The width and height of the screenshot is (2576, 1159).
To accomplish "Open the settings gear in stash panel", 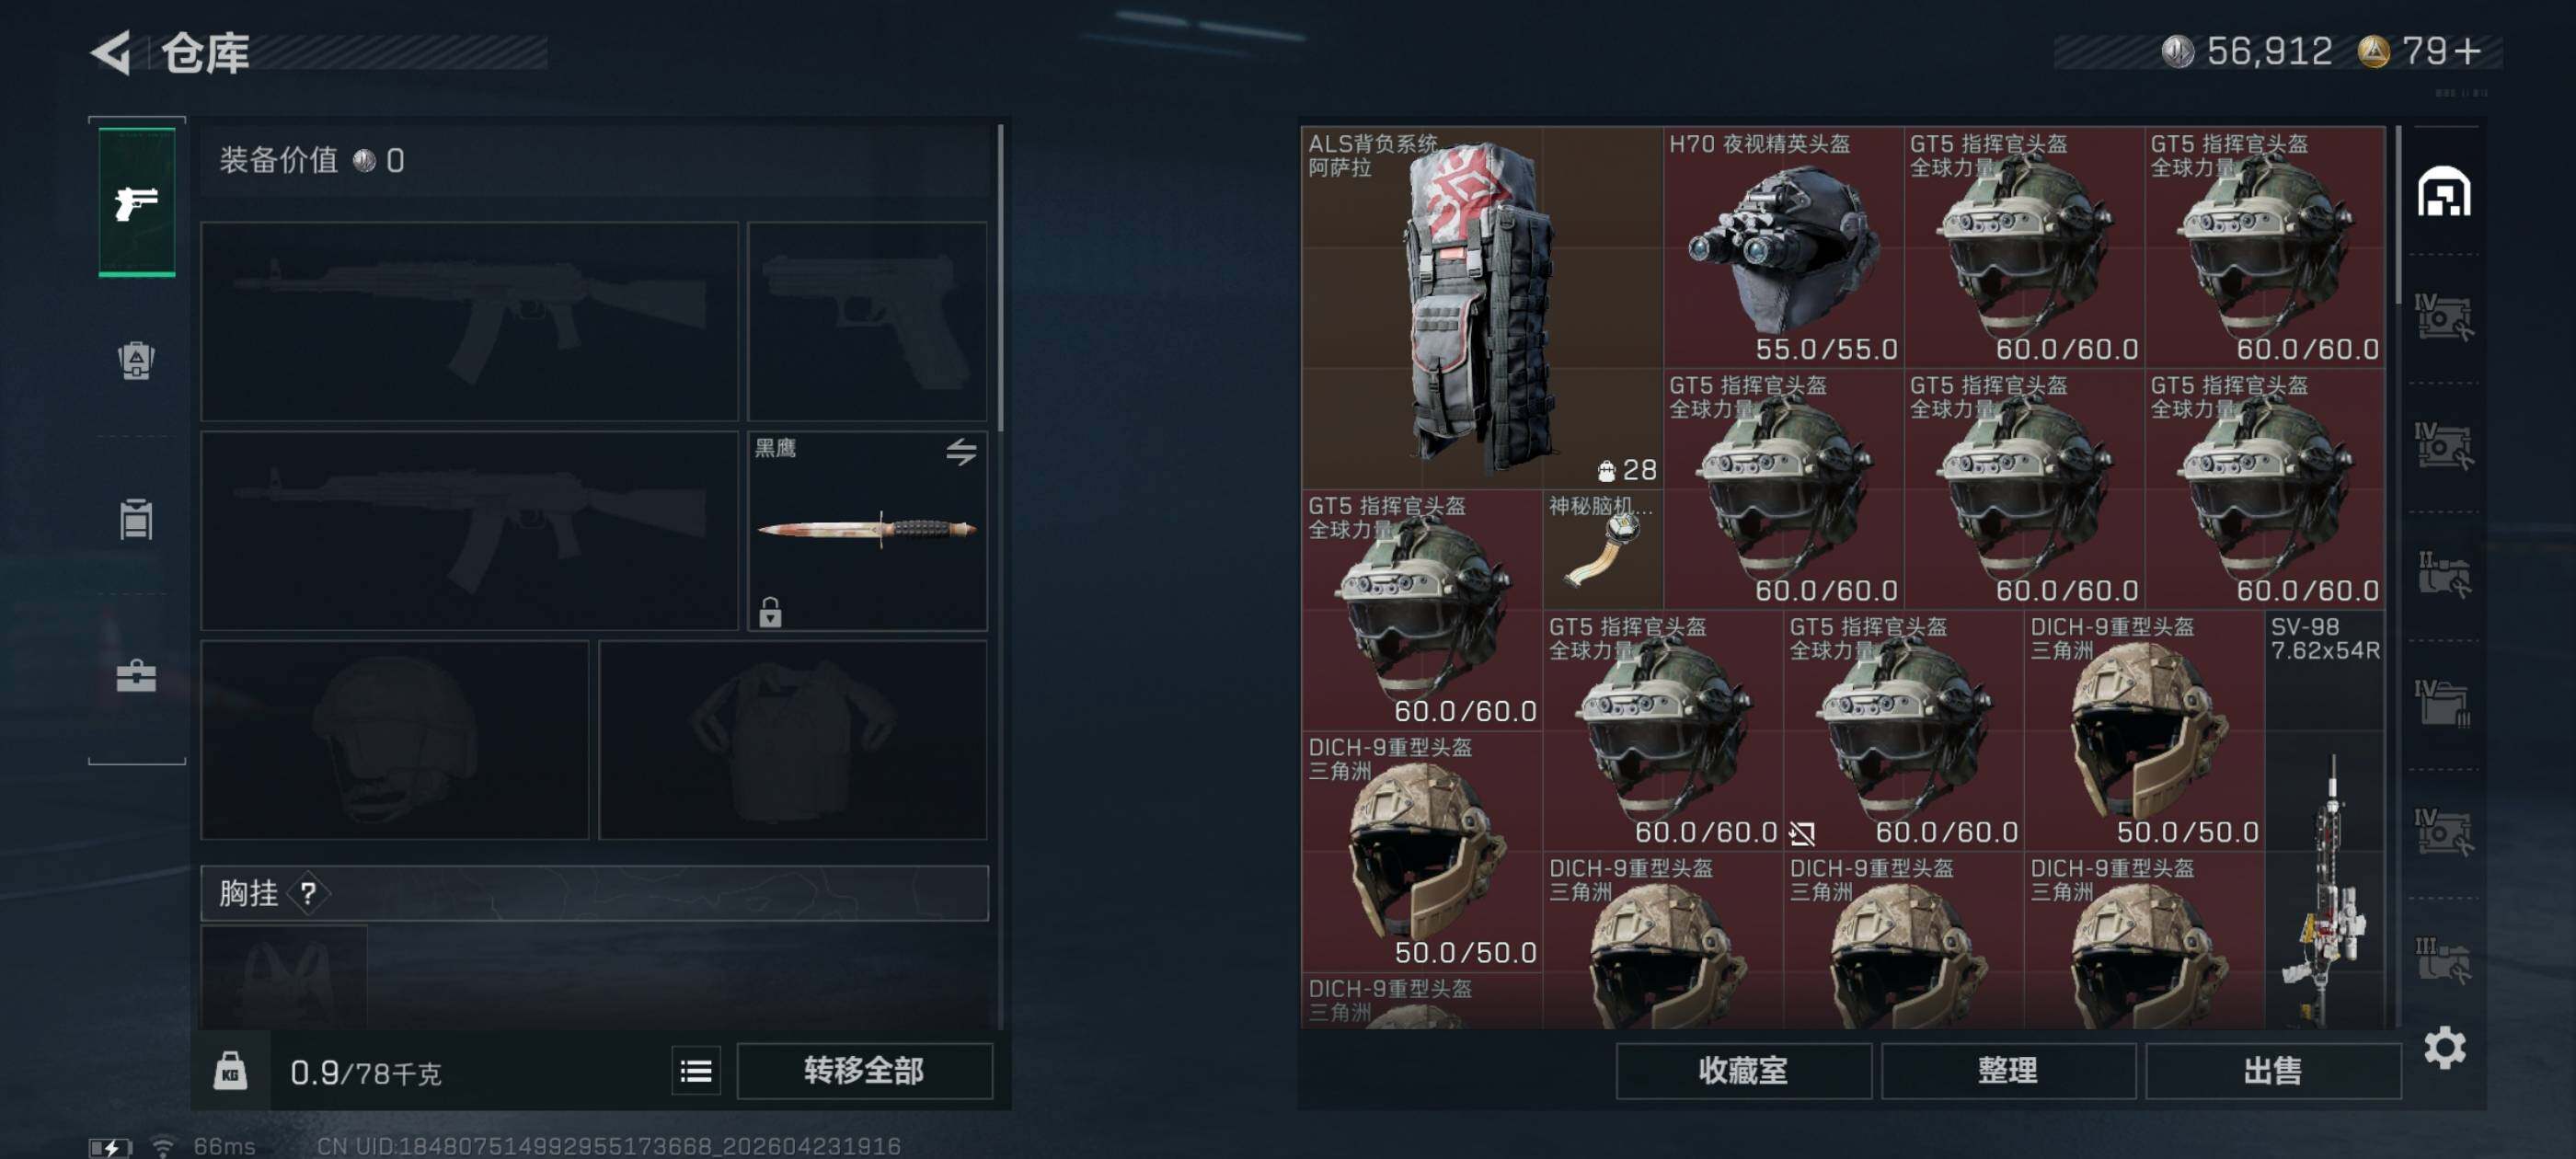I will click(2444, 1047).
